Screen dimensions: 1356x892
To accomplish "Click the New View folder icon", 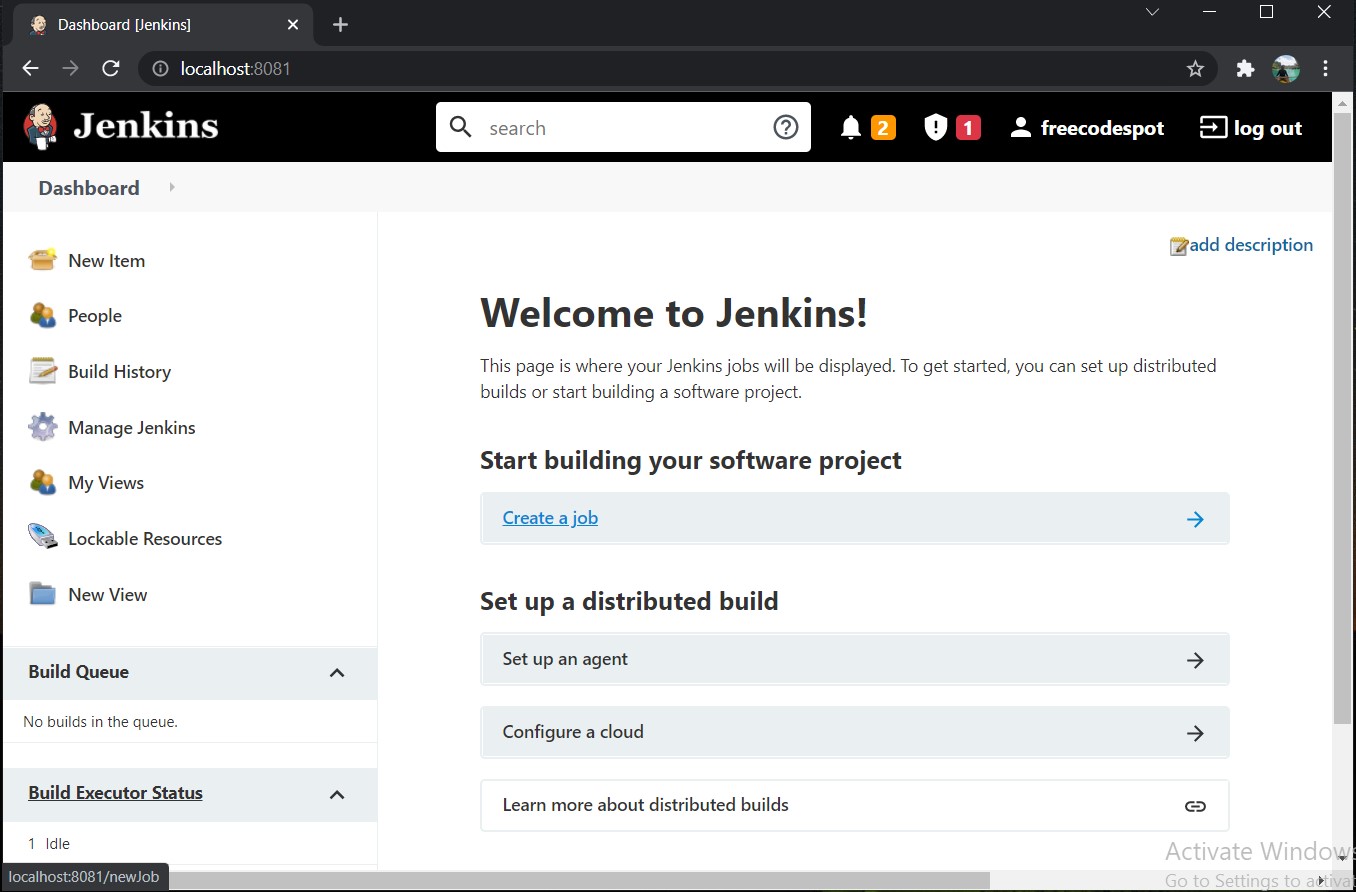I will pos(43,594).
